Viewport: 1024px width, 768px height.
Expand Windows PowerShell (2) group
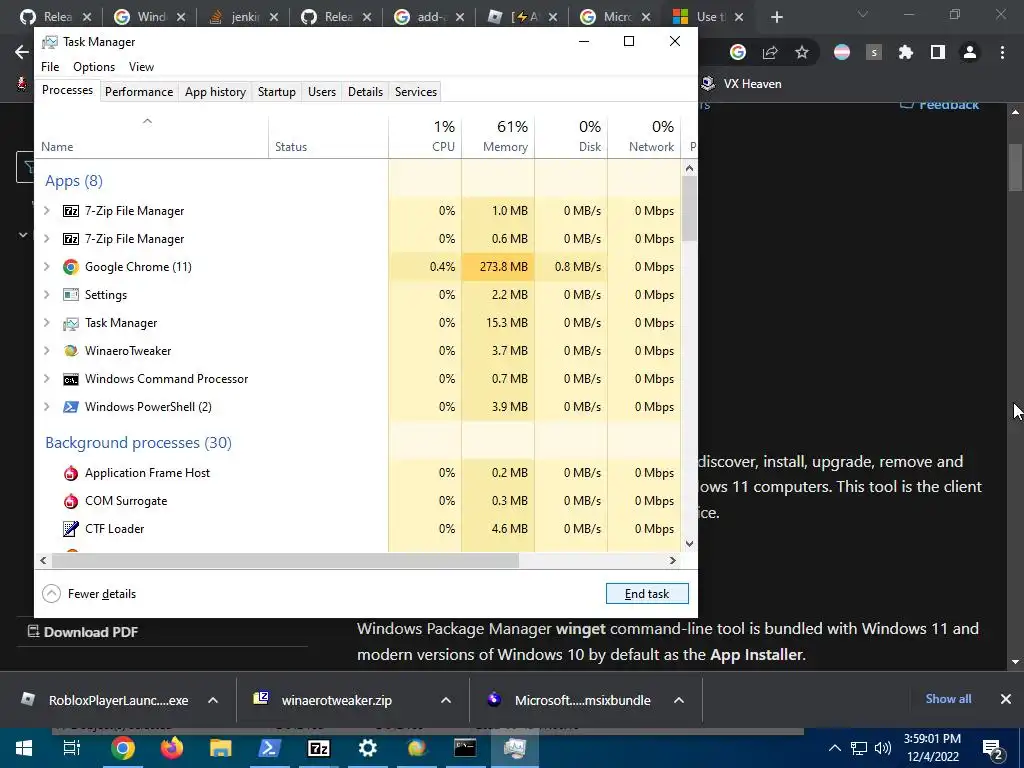tap(46, 407)
